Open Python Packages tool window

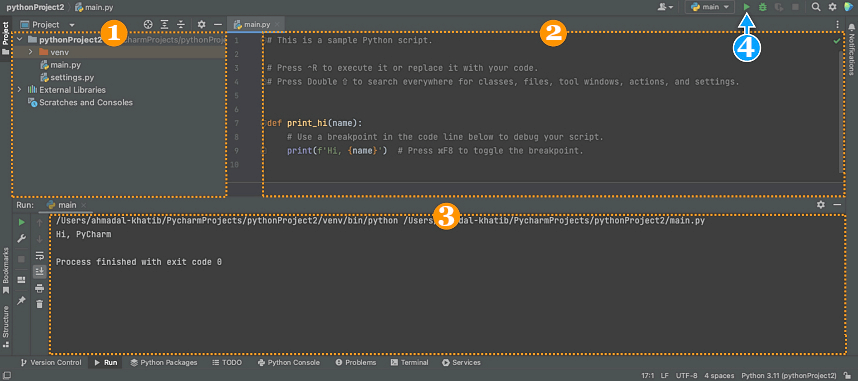tap(164, 362)
